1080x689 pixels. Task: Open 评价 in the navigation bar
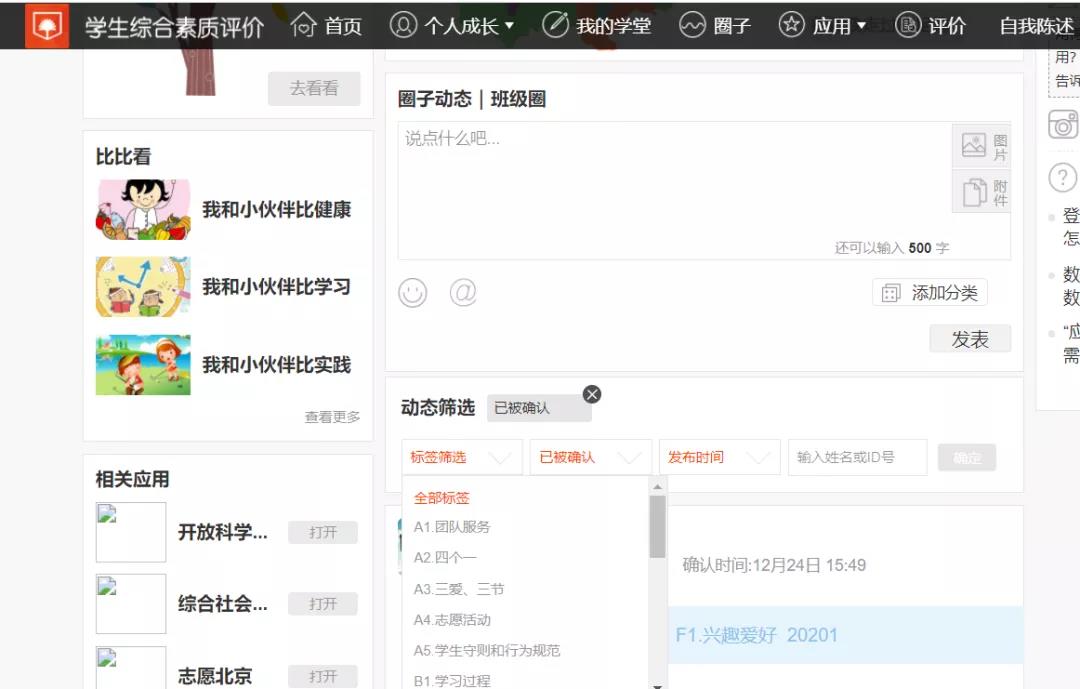[947, 26]
